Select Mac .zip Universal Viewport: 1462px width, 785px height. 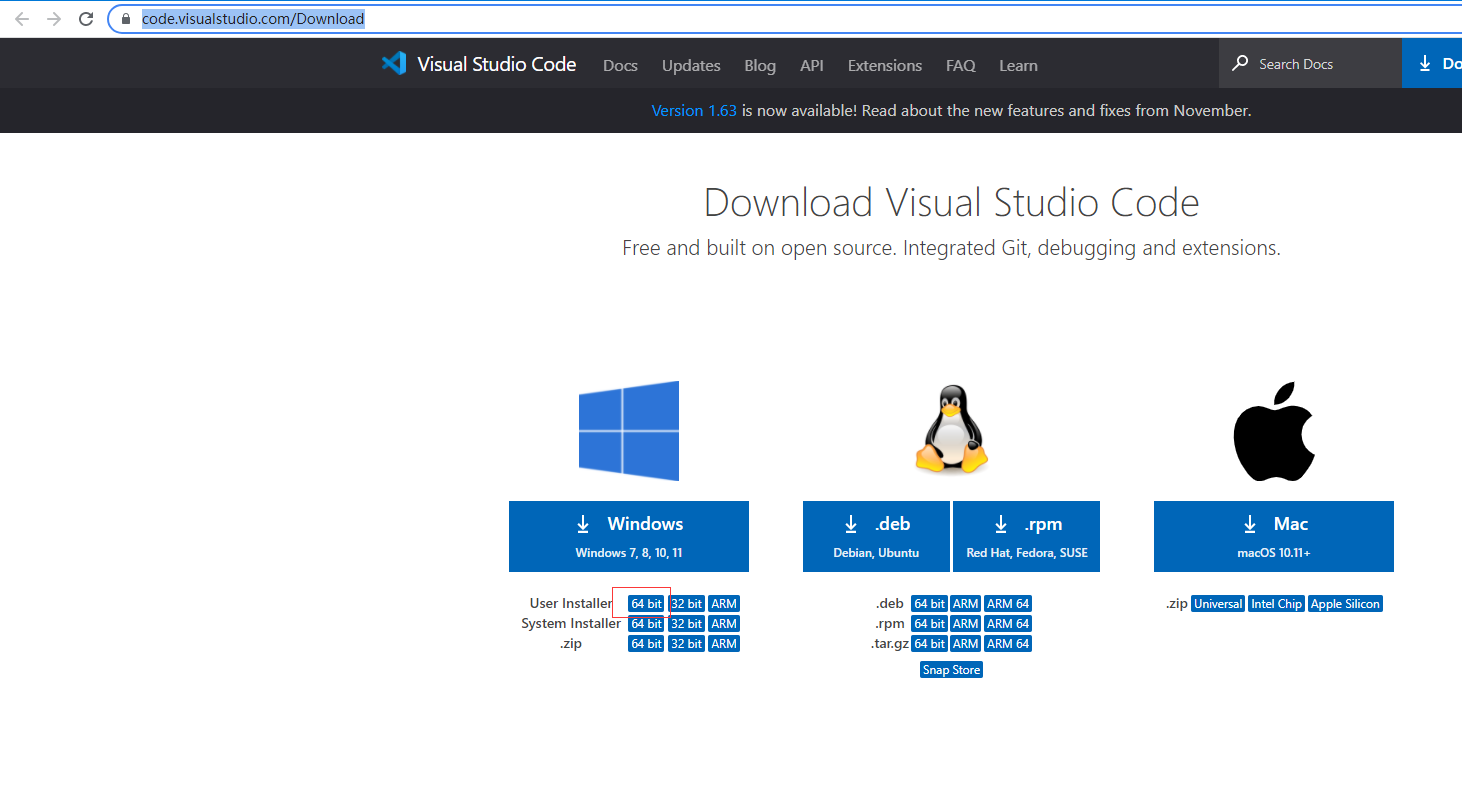tap(1218, 604)
